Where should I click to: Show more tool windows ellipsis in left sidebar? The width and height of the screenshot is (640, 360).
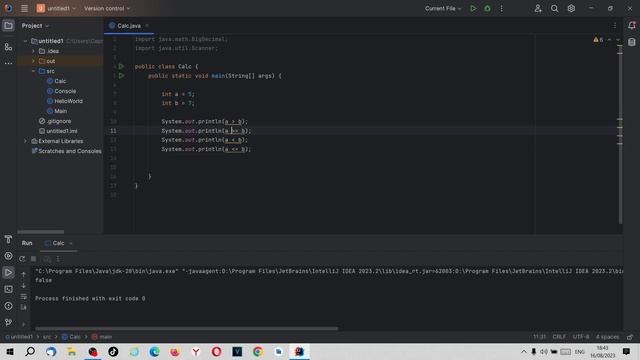[8, 63]
